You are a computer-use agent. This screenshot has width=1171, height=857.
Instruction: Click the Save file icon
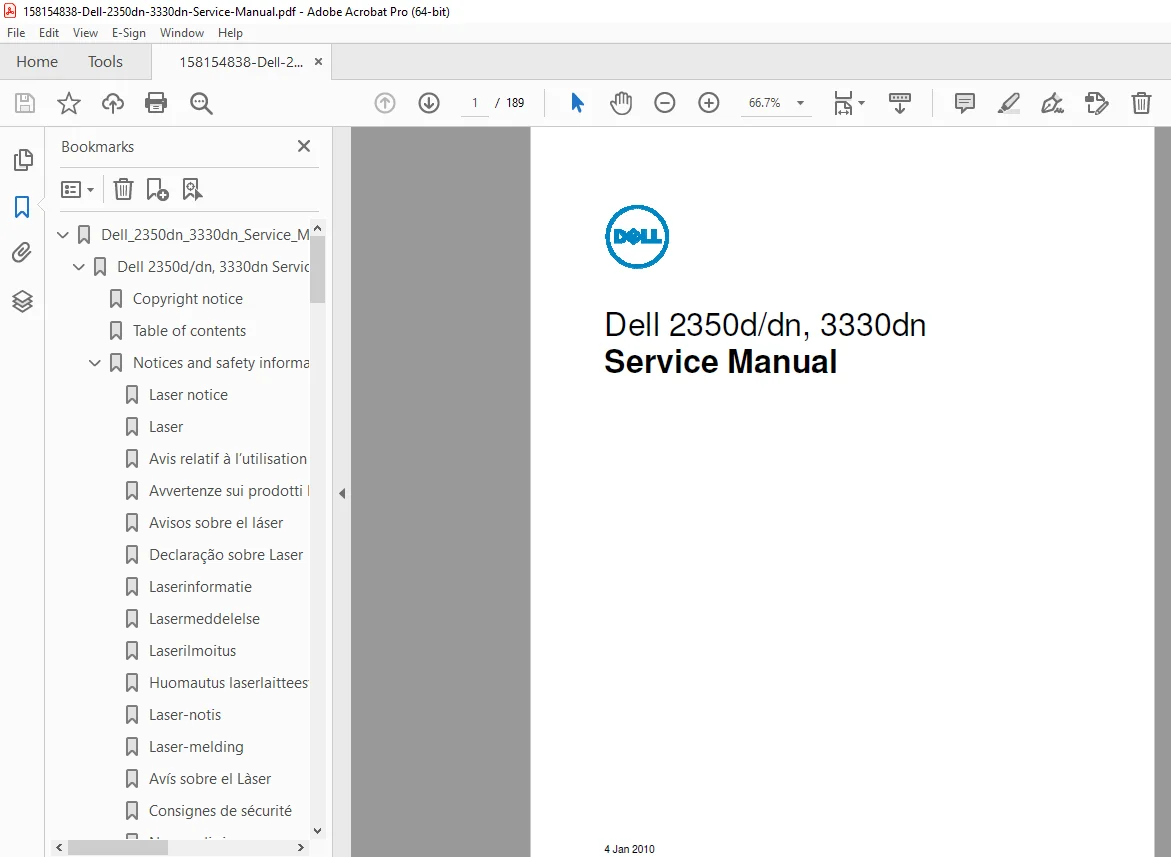pos(25,103)
